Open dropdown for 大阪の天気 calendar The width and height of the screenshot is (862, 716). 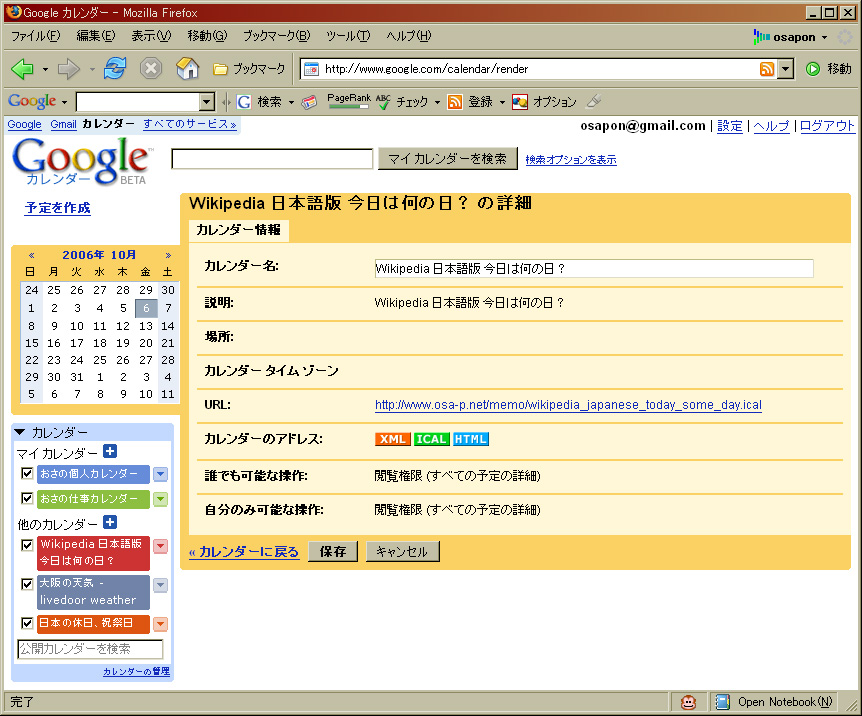coord(161,585)
